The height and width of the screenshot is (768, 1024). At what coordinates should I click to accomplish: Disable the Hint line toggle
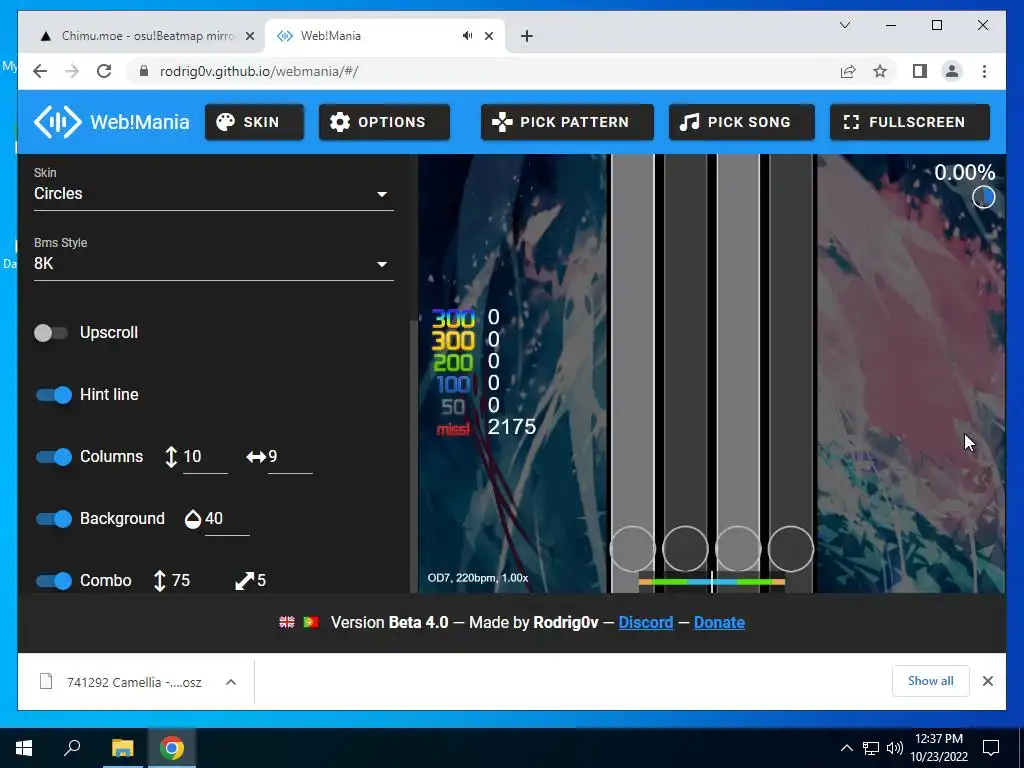coord(54,395)
